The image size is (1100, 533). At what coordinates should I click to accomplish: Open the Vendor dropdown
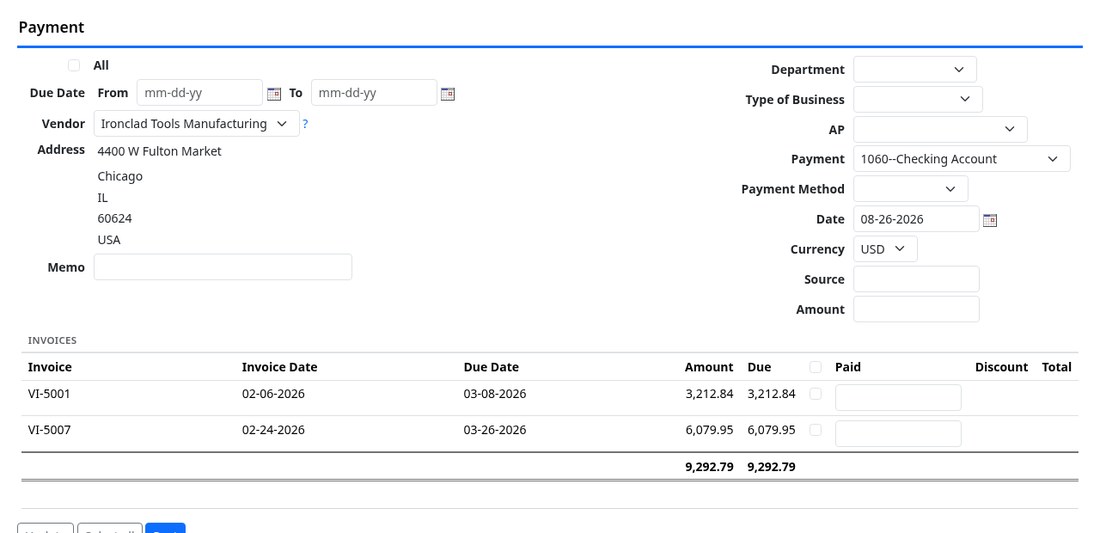196,123
